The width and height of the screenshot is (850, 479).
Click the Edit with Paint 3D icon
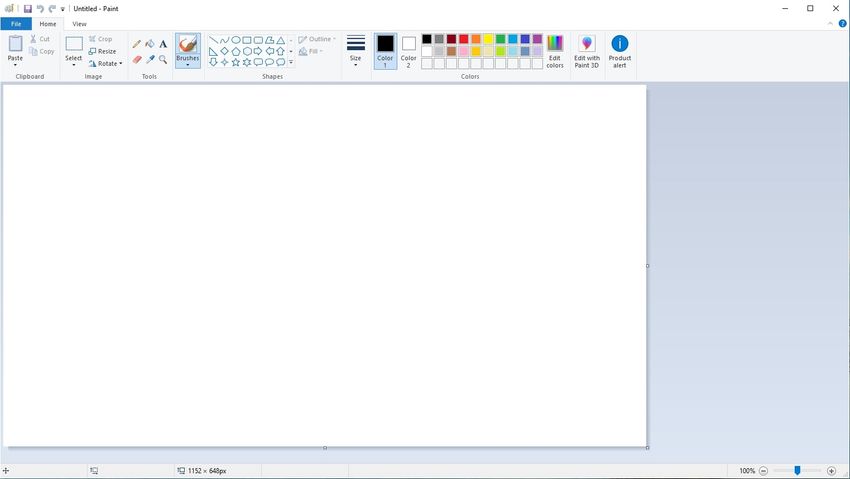click(587, 44)
